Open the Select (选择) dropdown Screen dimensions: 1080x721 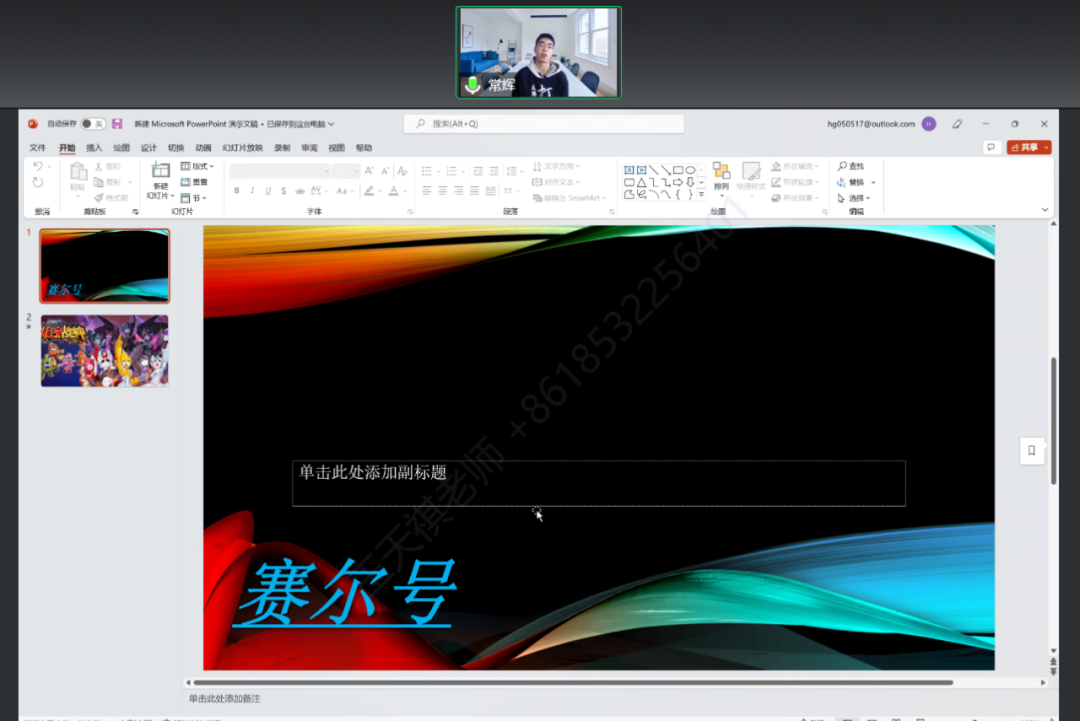[854, 198]
